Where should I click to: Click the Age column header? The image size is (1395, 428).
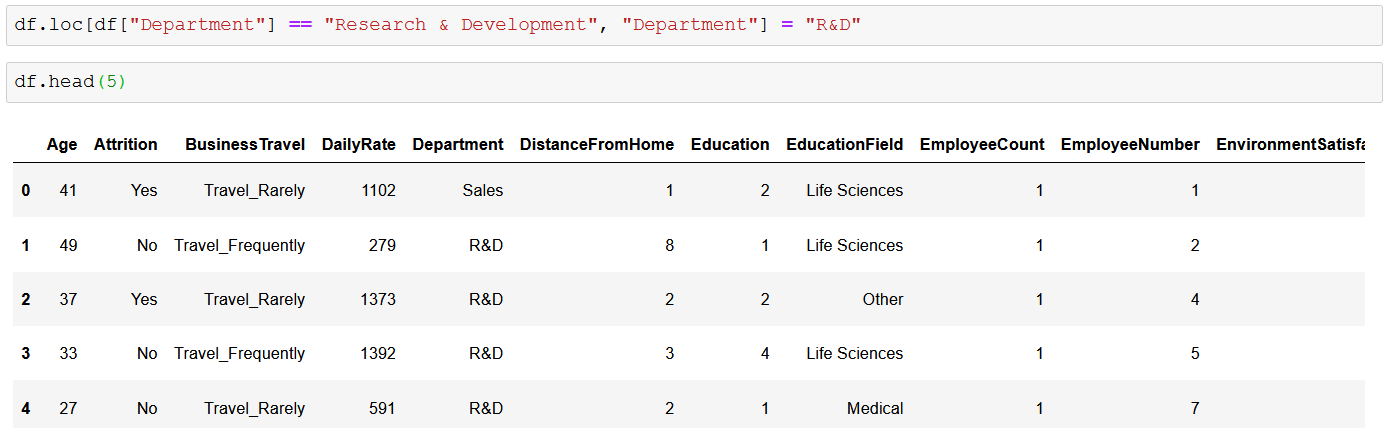tap(62, 144)
